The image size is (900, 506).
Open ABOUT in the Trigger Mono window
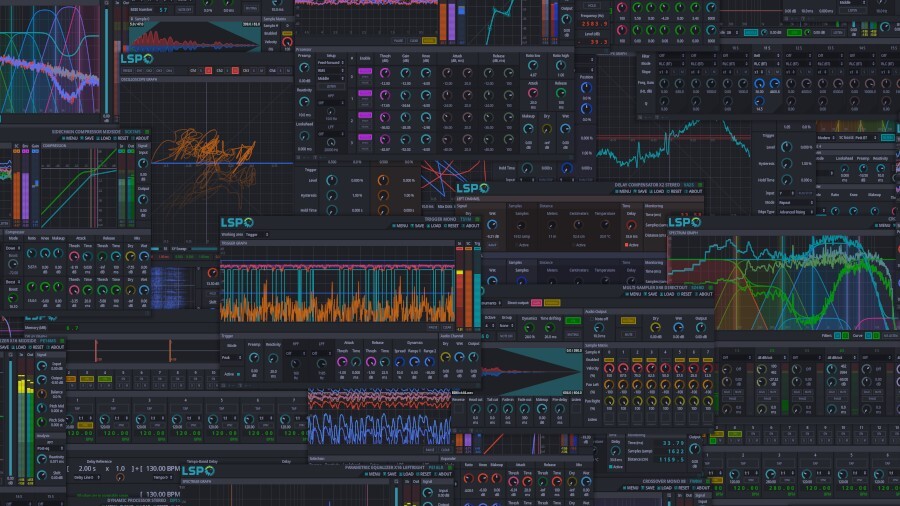pos(471,226)
